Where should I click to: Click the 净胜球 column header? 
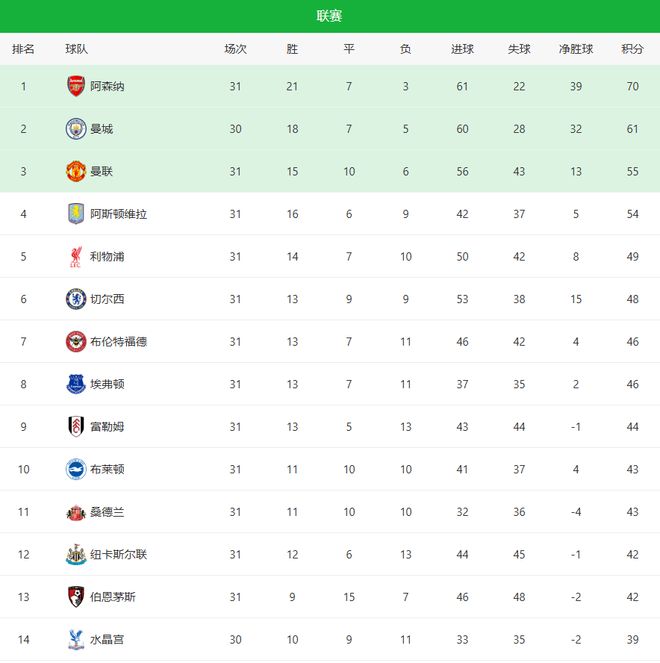[x=576, y=49]
